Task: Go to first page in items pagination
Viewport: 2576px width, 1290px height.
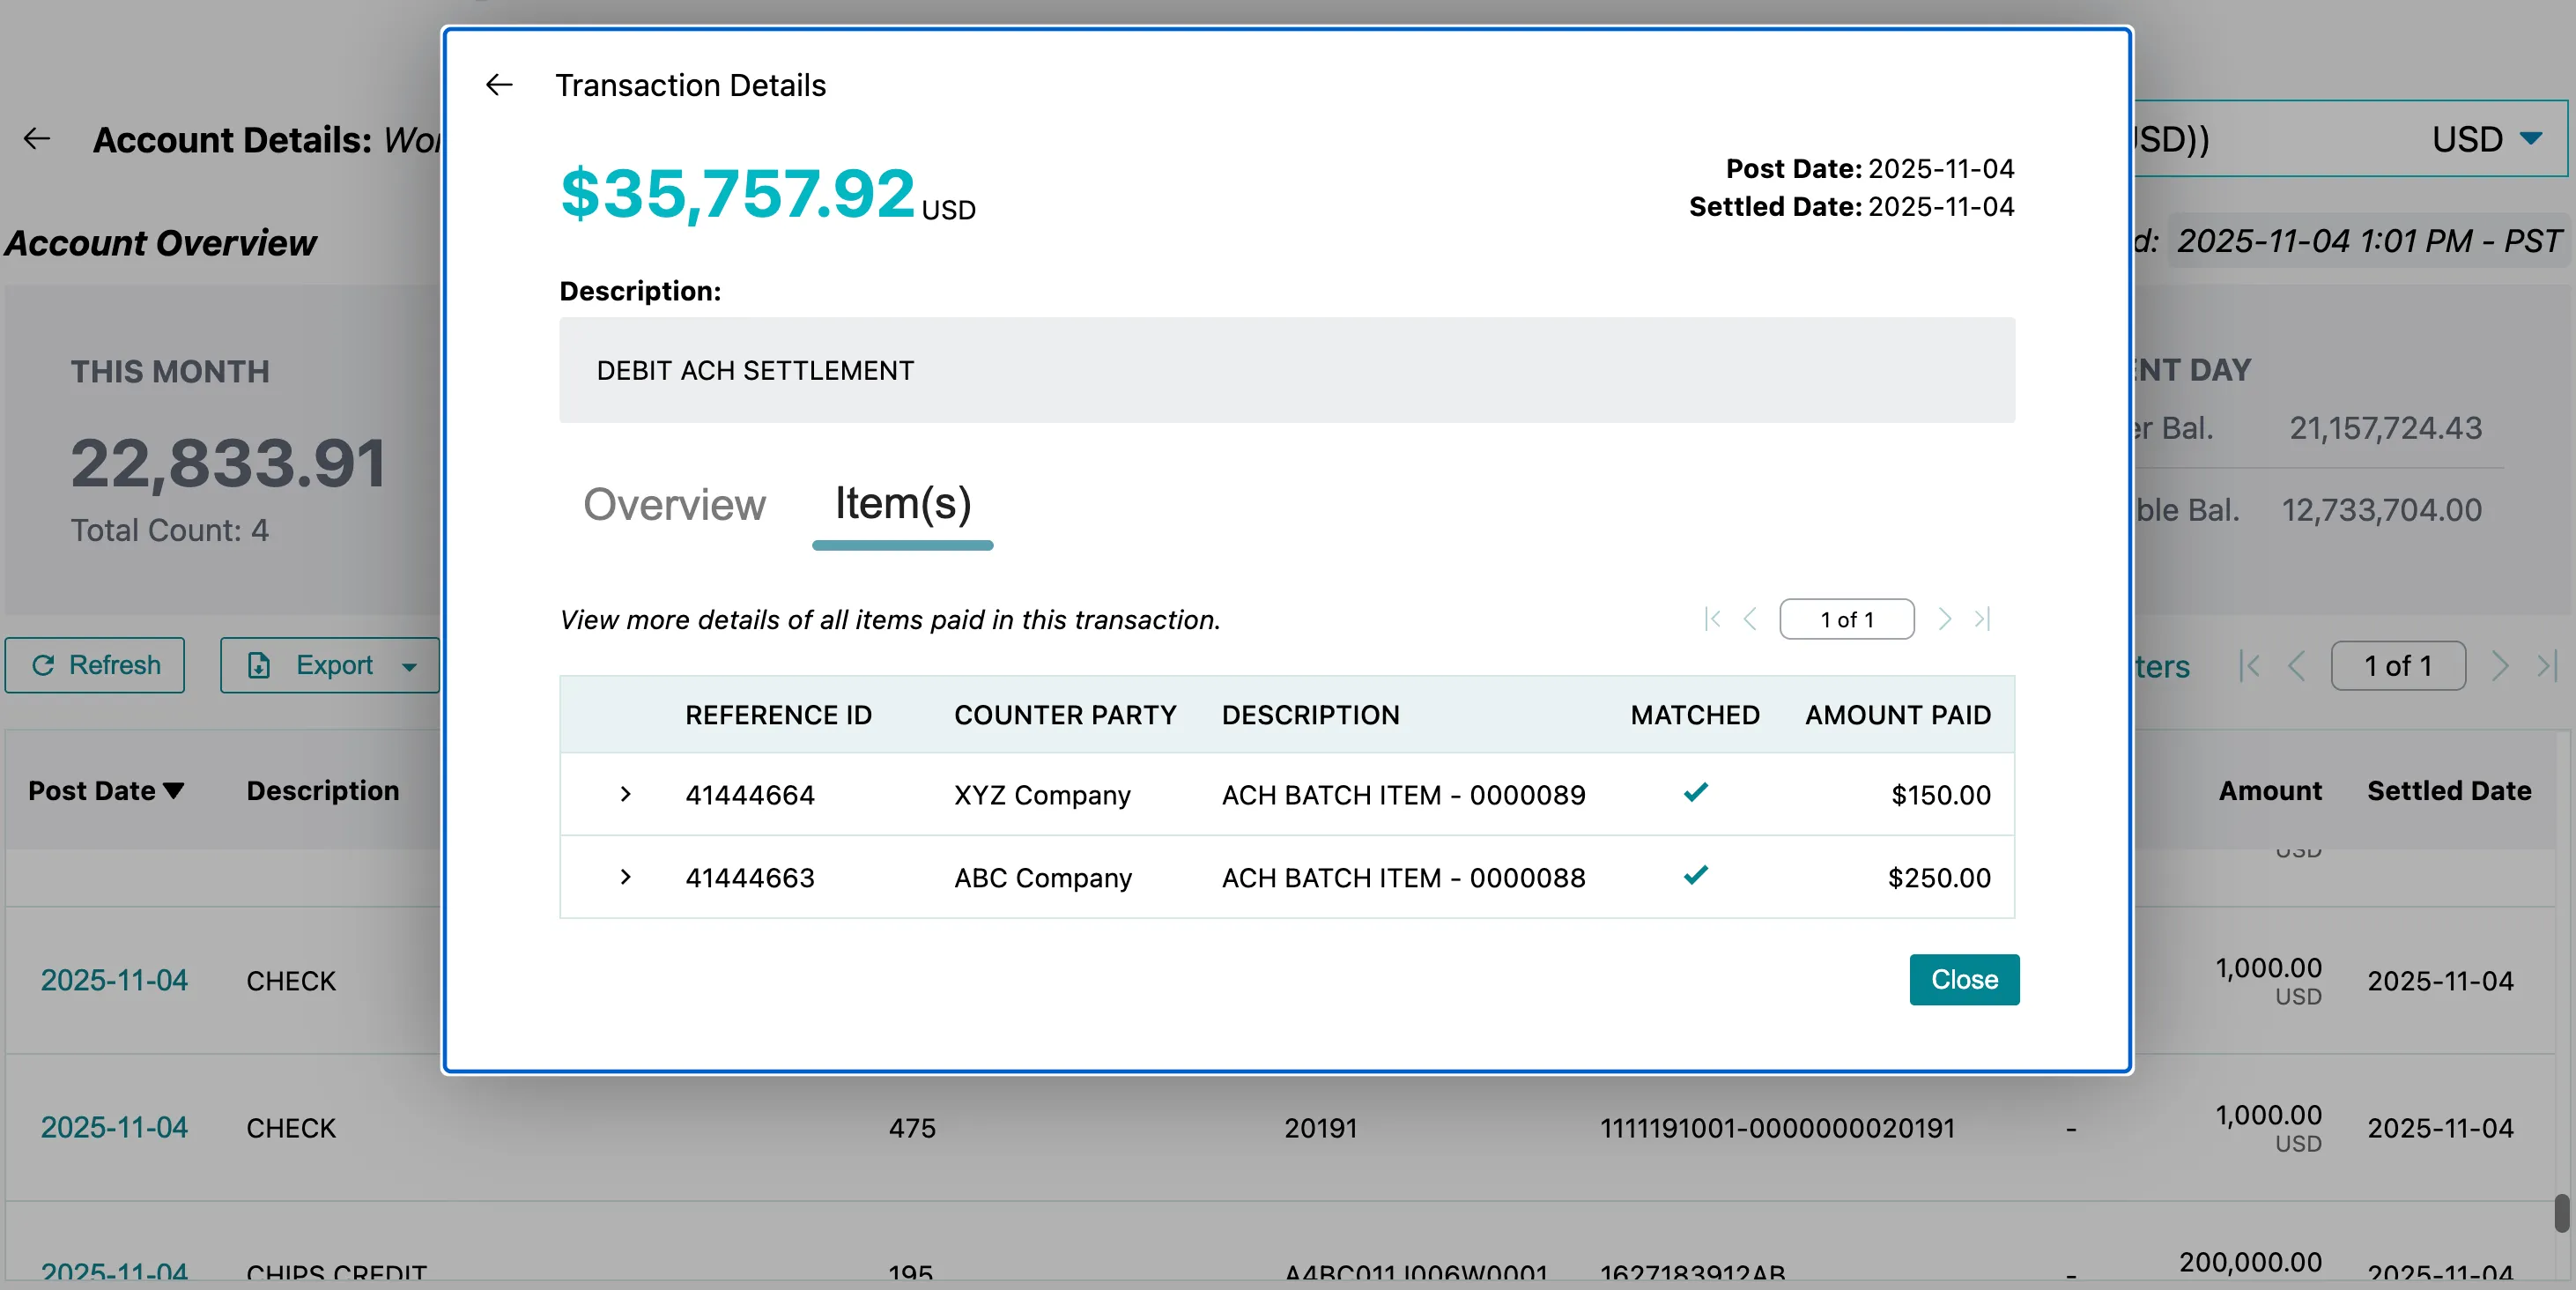Action: point(1712,619)
